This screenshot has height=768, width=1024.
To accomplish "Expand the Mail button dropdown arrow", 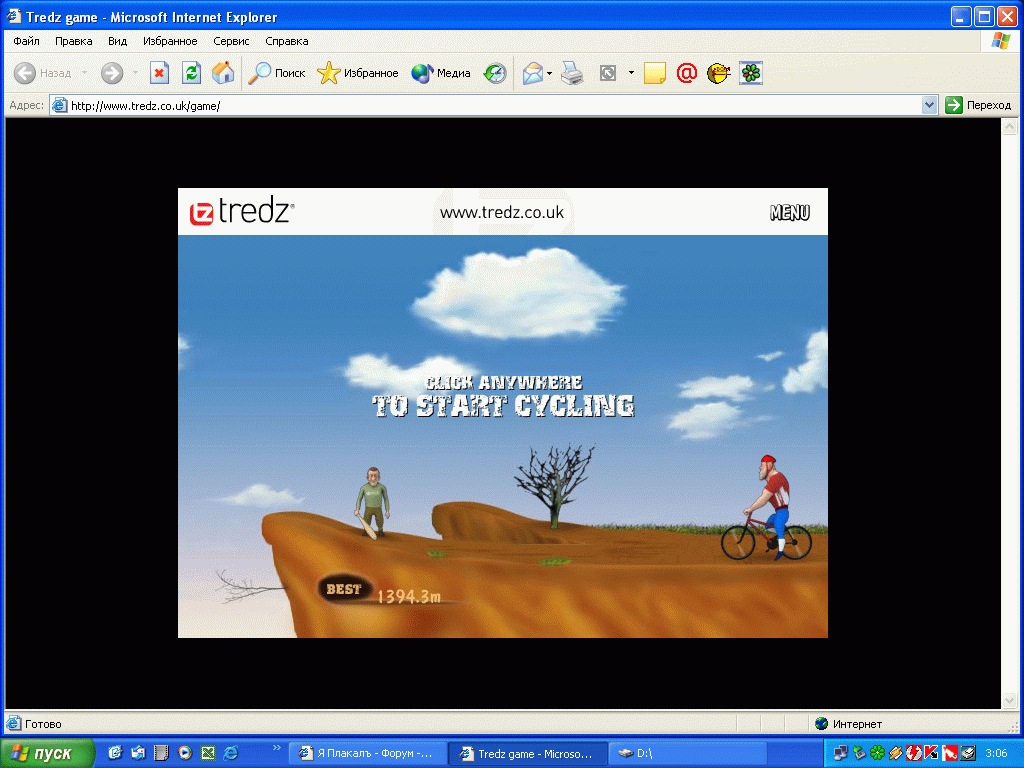I will coord(549,73).
